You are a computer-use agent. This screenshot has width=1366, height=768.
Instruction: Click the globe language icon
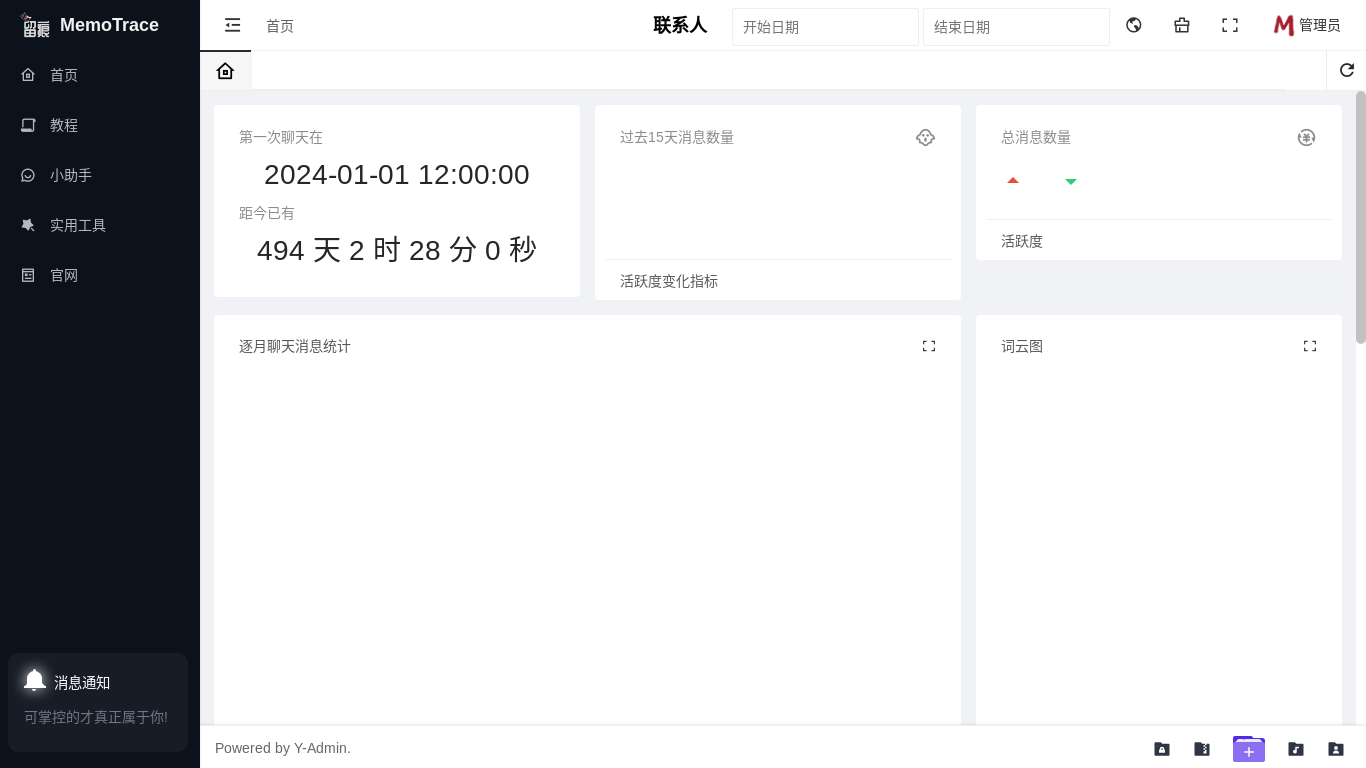[1134, 25]
